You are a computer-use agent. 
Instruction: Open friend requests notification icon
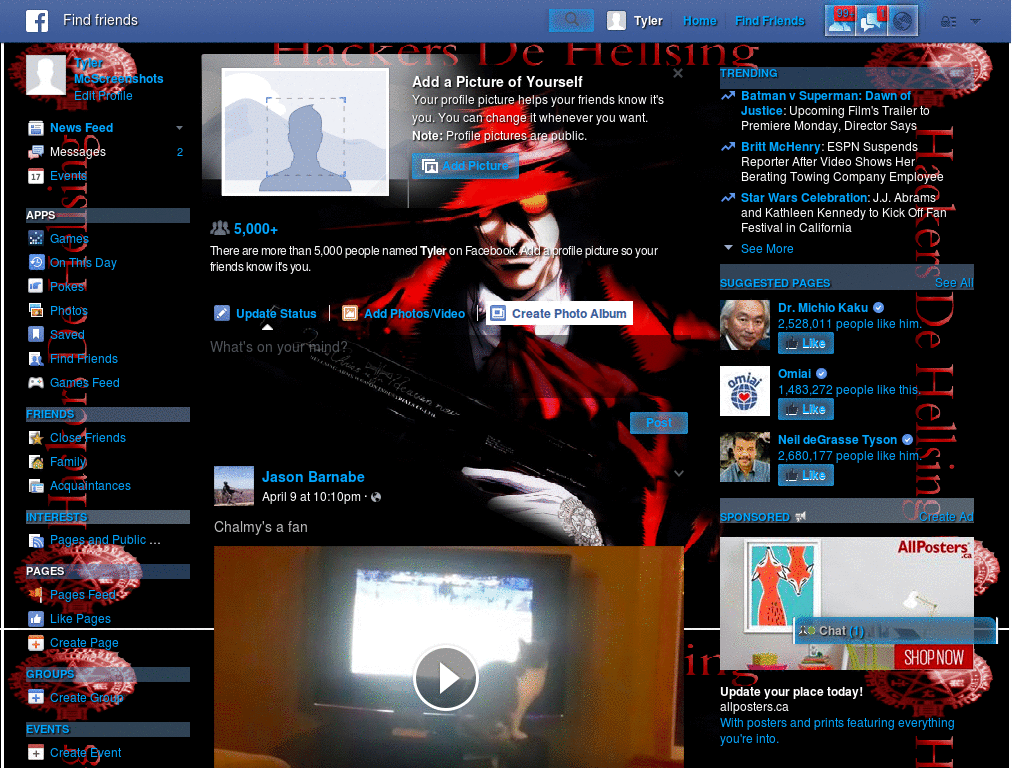coord(840,21)
